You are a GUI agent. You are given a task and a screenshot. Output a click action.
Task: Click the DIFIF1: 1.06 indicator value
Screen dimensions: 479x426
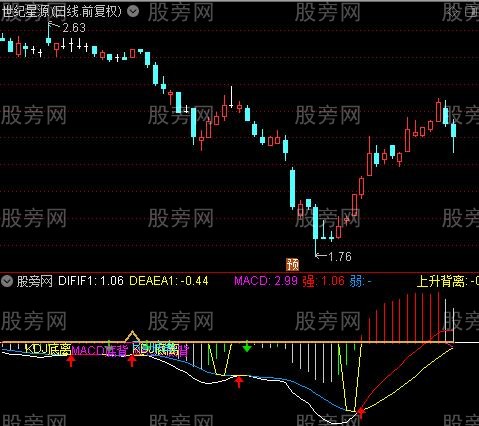click(x=91, y=281)
